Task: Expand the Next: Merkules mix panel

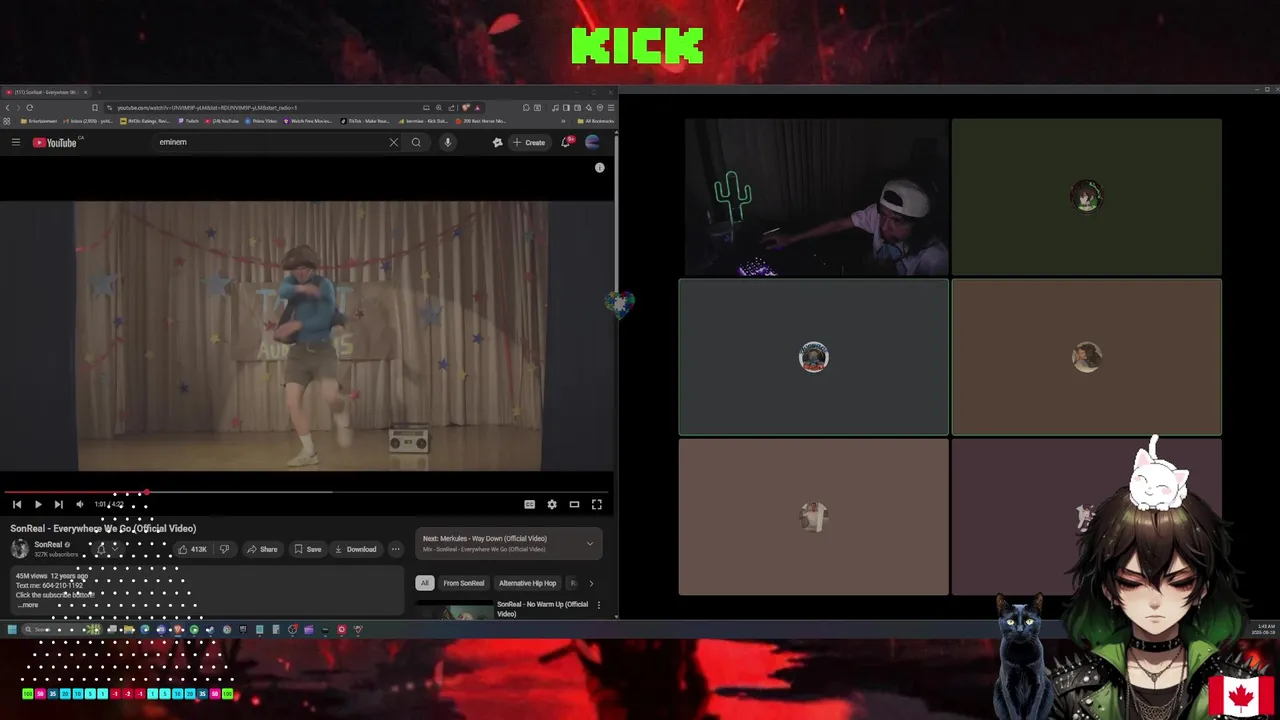Action: 590,544
